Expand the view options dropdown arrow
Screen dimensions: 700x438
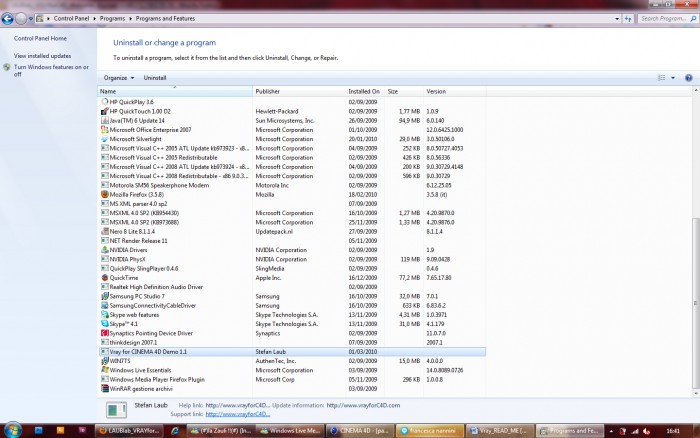point(673,78)
